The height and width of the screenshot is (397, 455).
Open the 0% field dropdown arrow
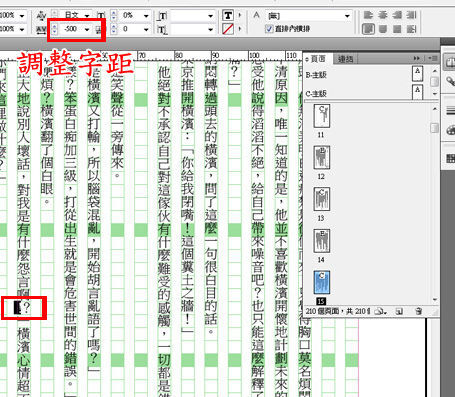(x=146, y=16)
